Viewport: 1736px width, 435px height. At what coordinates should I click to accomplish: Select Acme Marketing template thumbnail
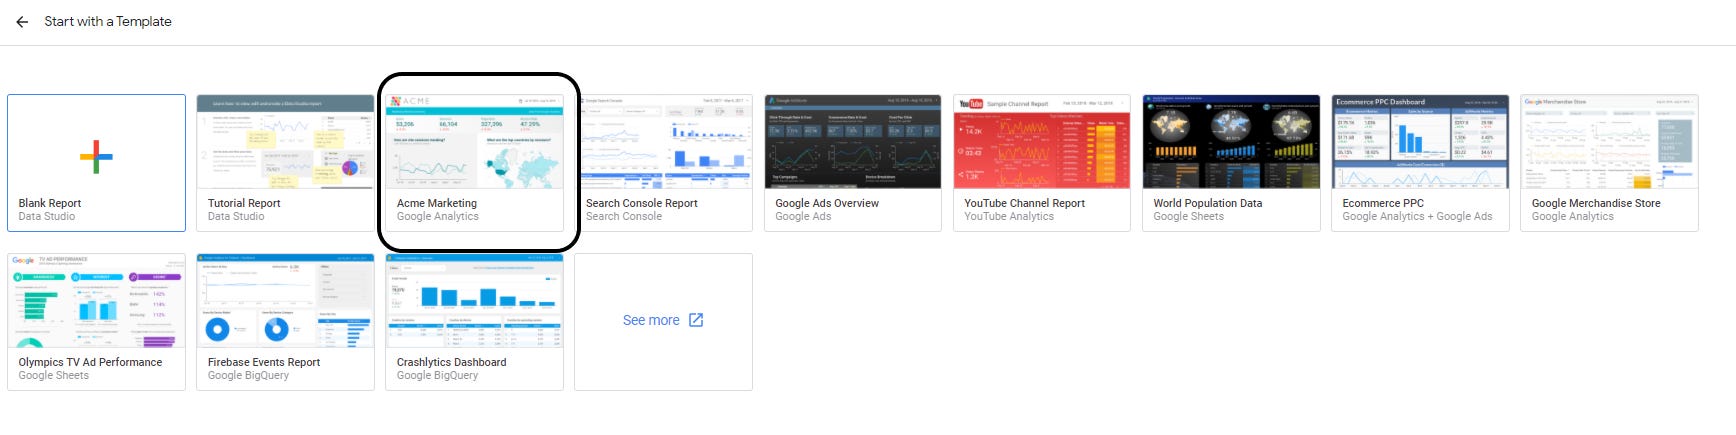(474, 142)
